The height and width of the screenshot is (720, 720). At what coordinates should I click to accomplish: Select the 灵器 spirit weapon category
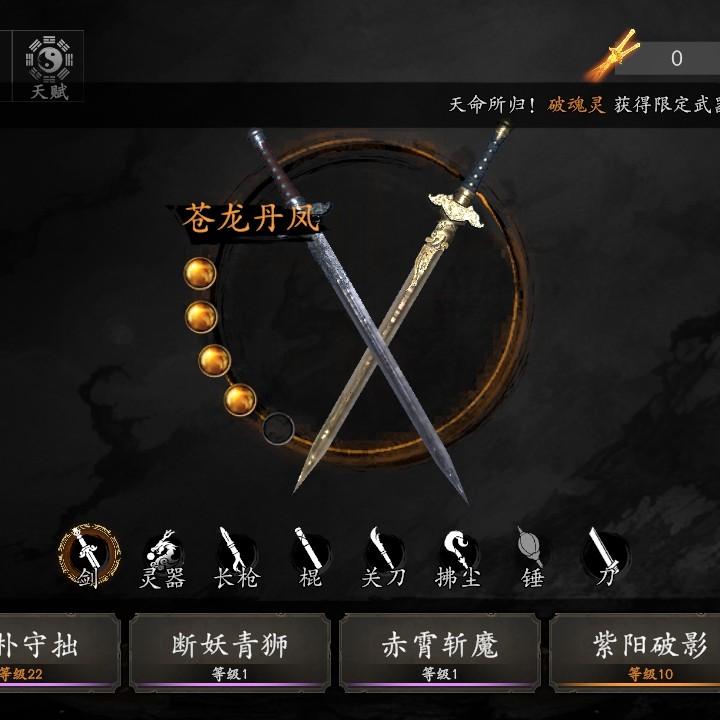click(x=163, y=558)
